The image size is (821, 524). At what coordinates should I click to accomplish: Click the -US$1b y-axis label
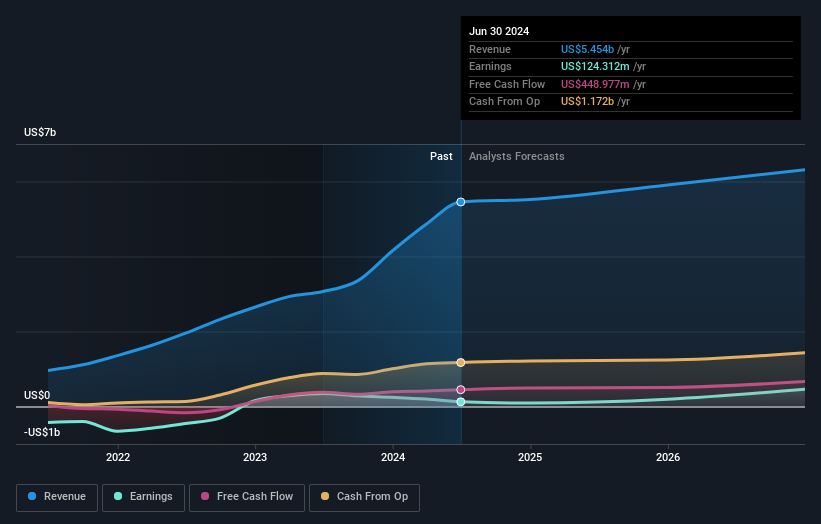click(x=42, y=432)
